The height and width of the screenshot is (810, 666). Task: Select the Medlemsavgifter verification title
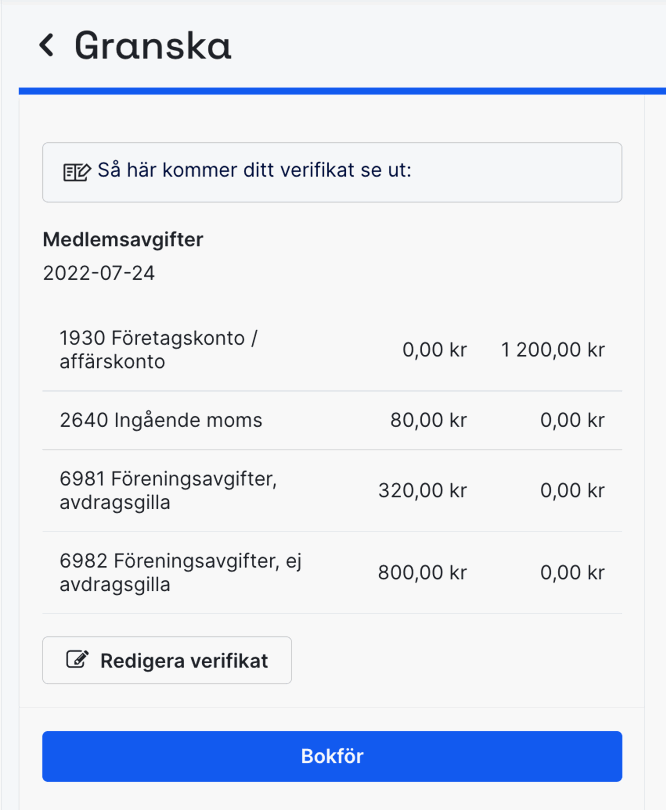(x=122, y=239)
